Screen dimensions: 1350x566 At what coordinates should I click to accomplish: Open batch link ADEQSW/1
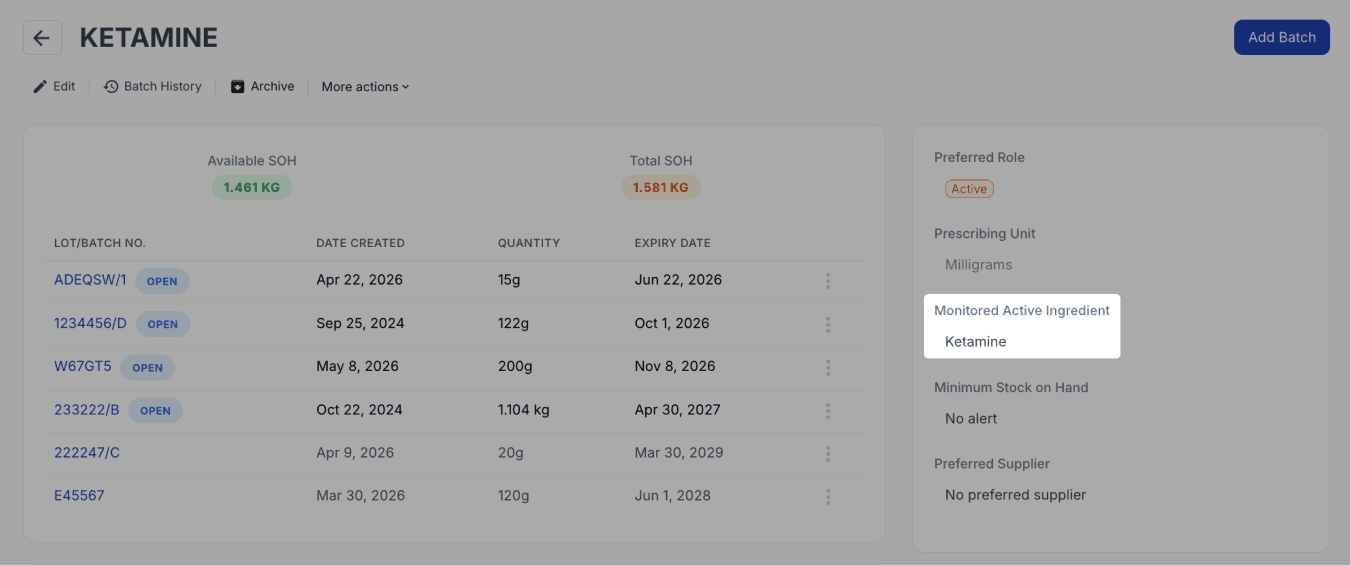coord(90,280)
